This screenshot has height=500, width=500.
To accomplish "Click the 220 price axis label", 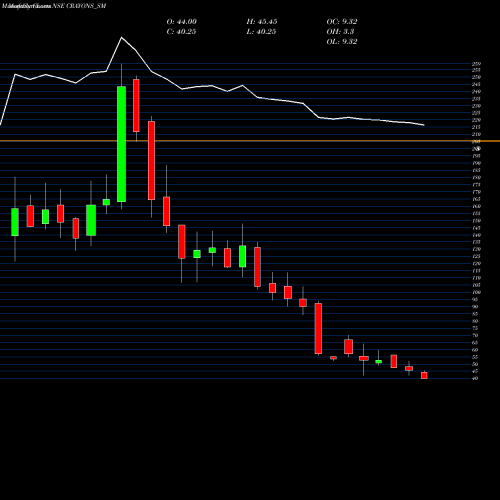I will tap(476, 120).
